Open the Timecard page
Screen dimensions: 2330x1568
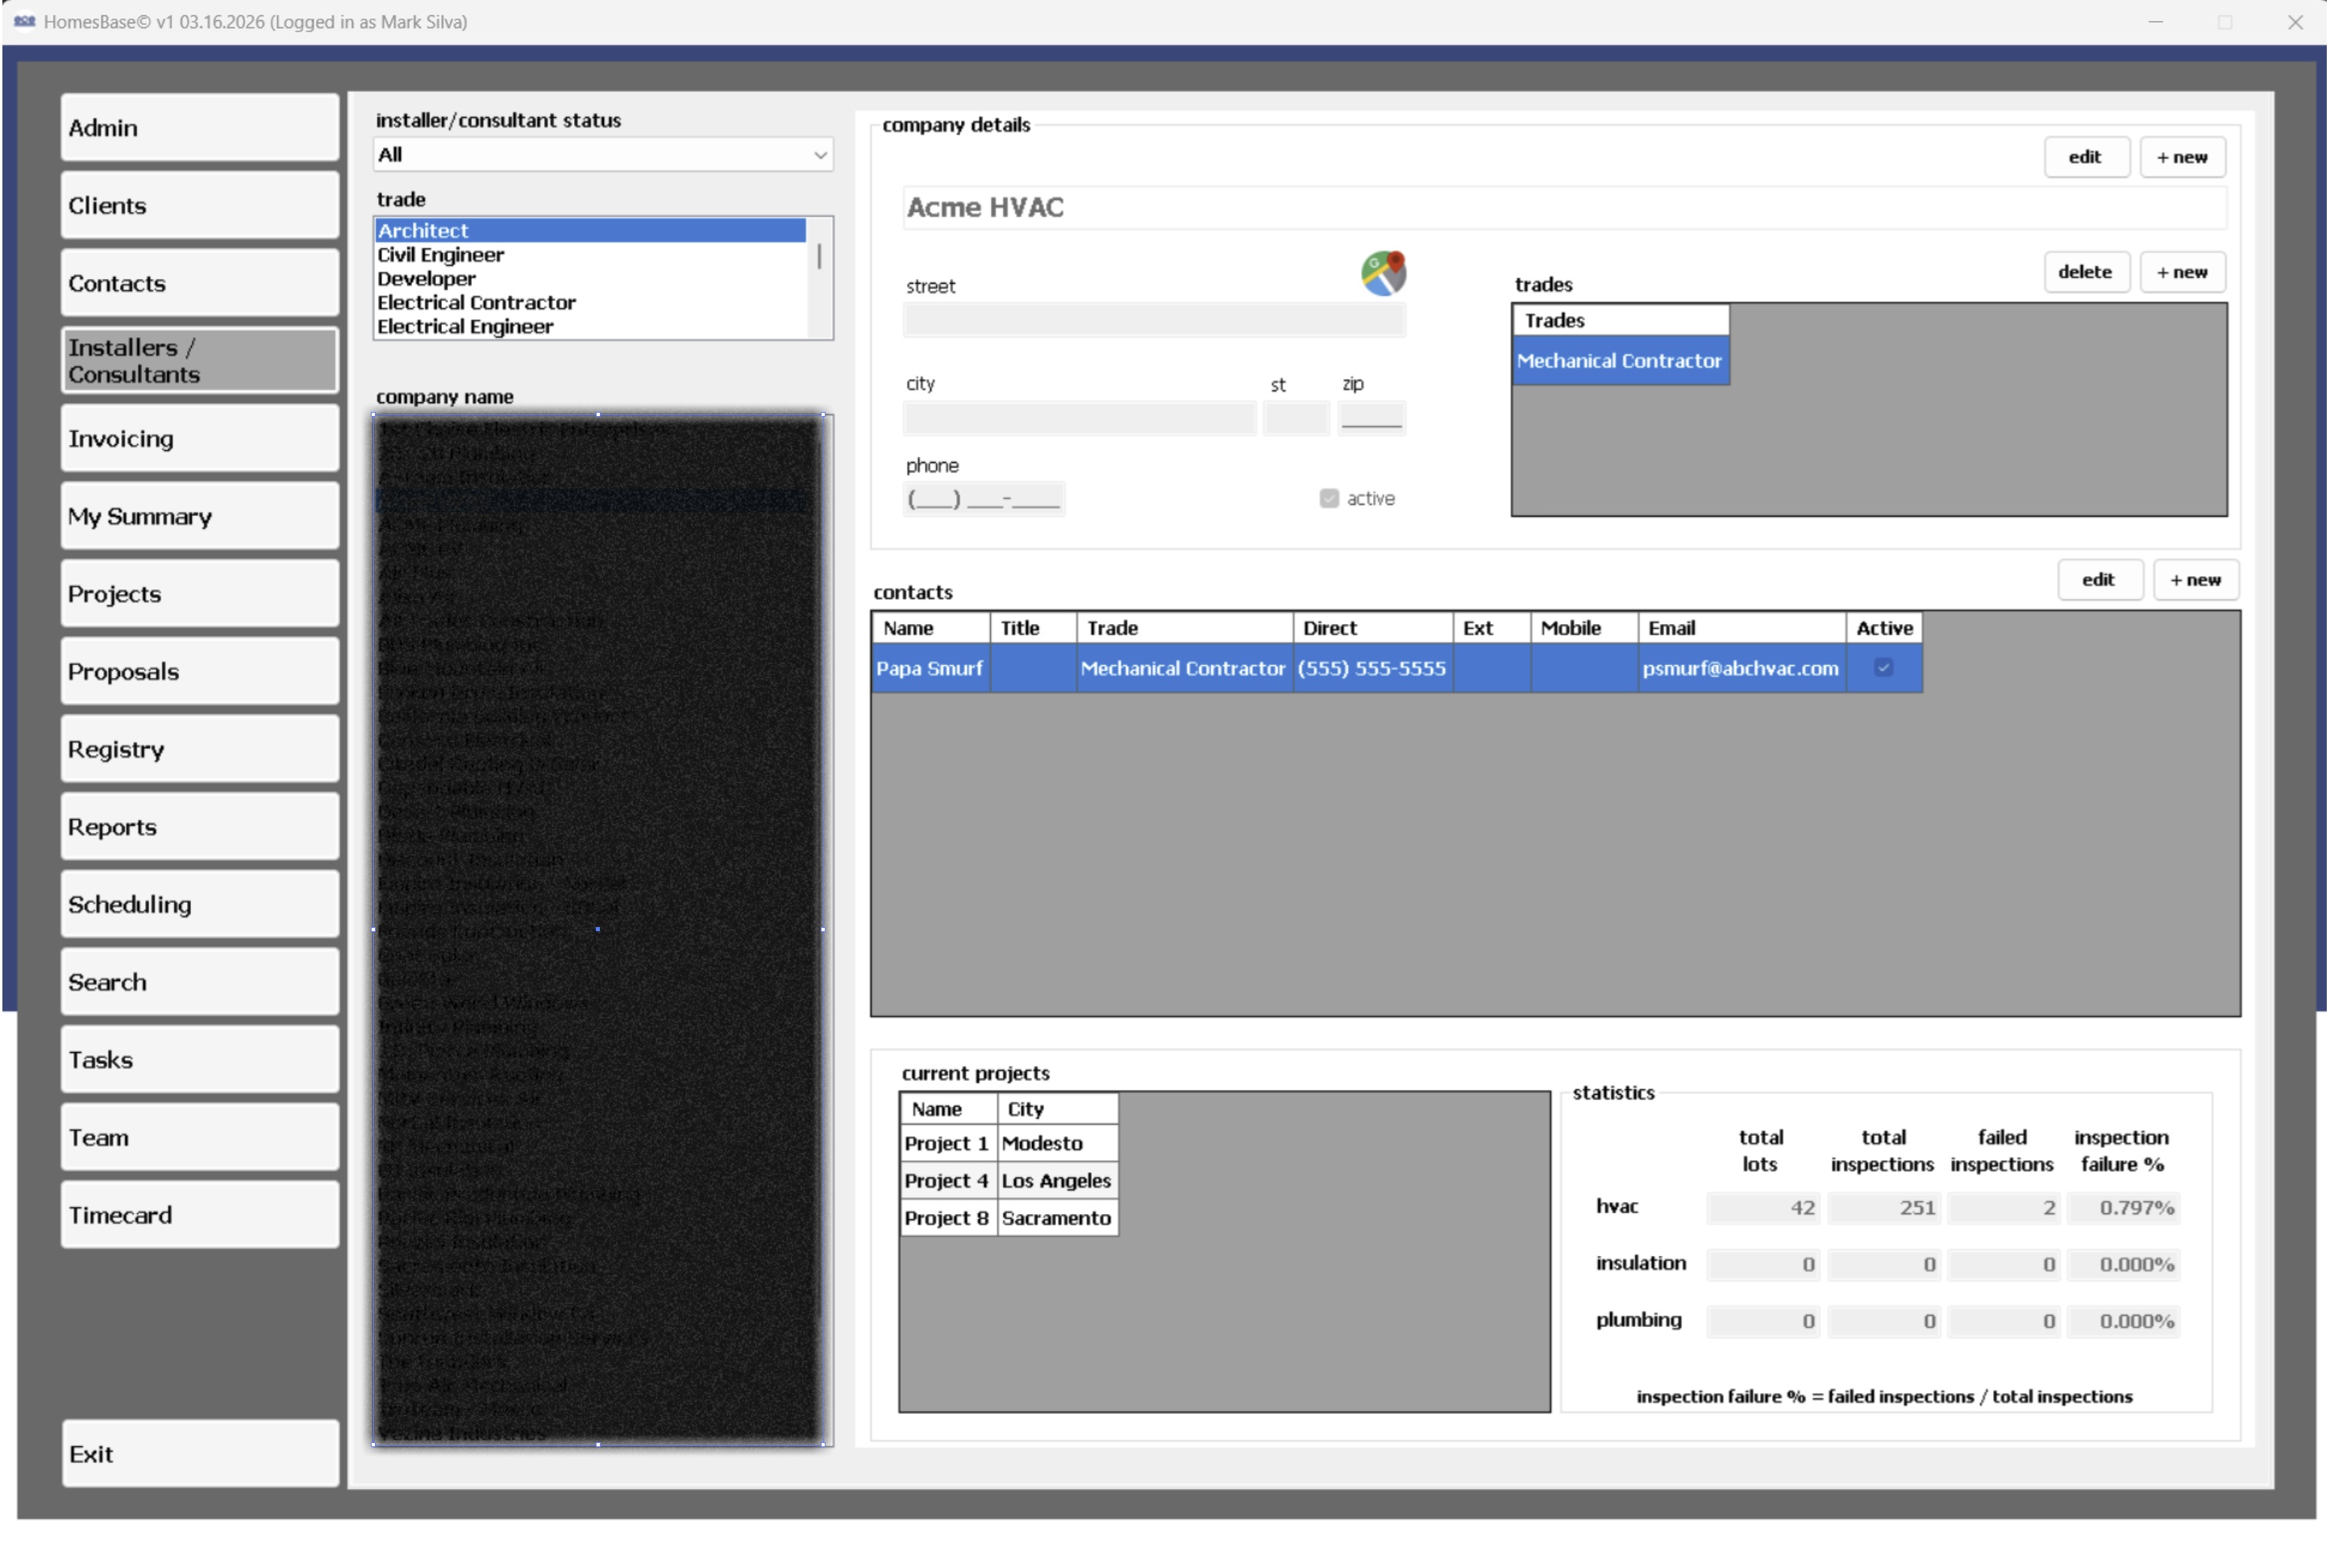coord(199,1214)
